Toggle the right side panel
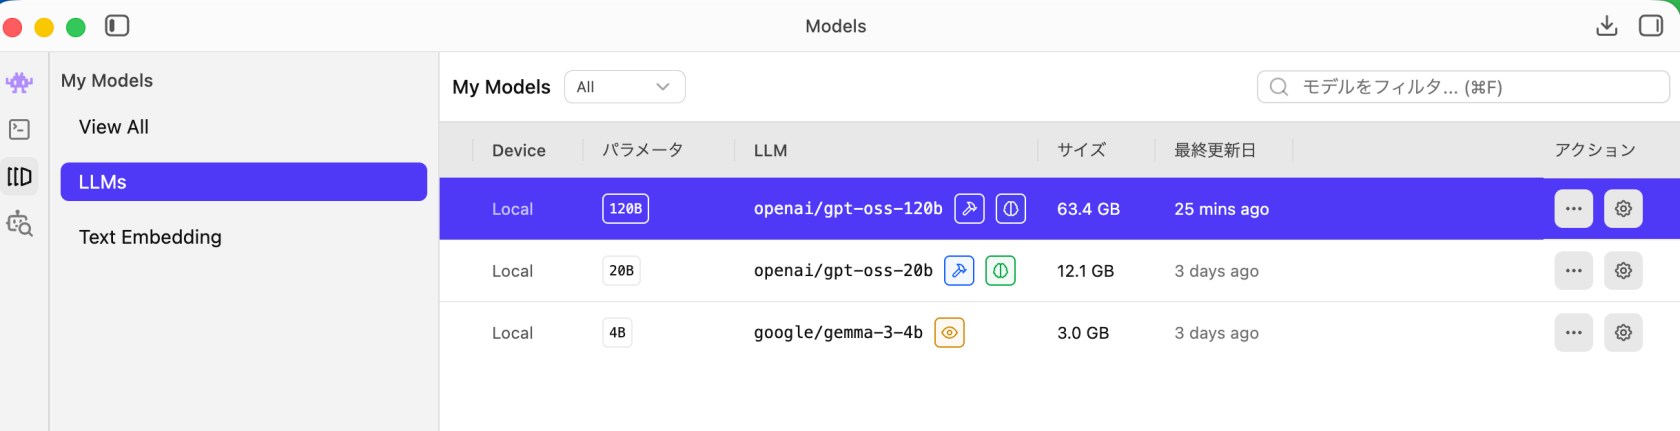The width and height of the screenshot is (1680, 431). coord(1650,26)
